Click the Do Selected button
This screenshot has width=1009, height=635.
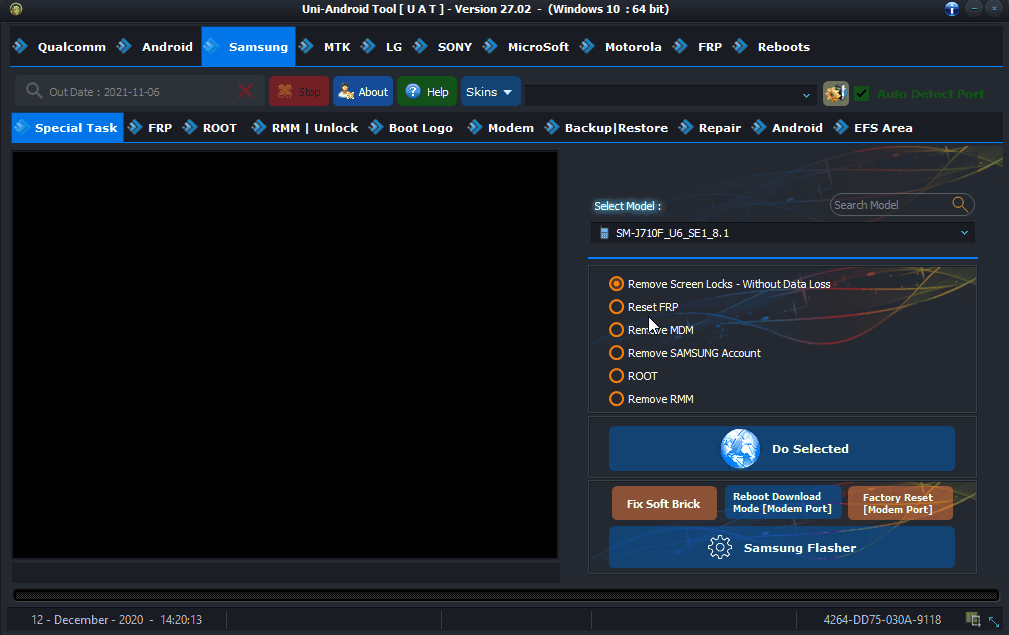pyautogui.click(x=782, y=448)
